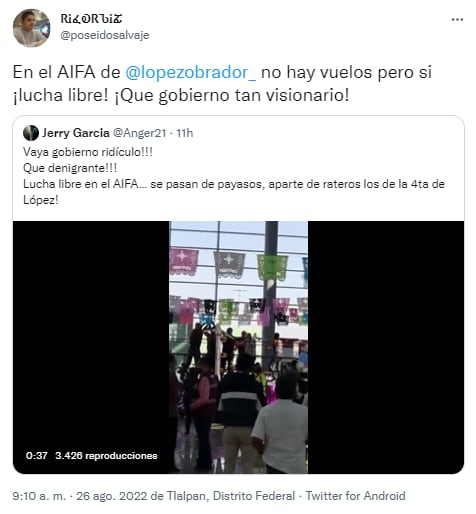Open the quoted tweet text 'Vaya gobierno ridículo!!!'

coord(88,152)
